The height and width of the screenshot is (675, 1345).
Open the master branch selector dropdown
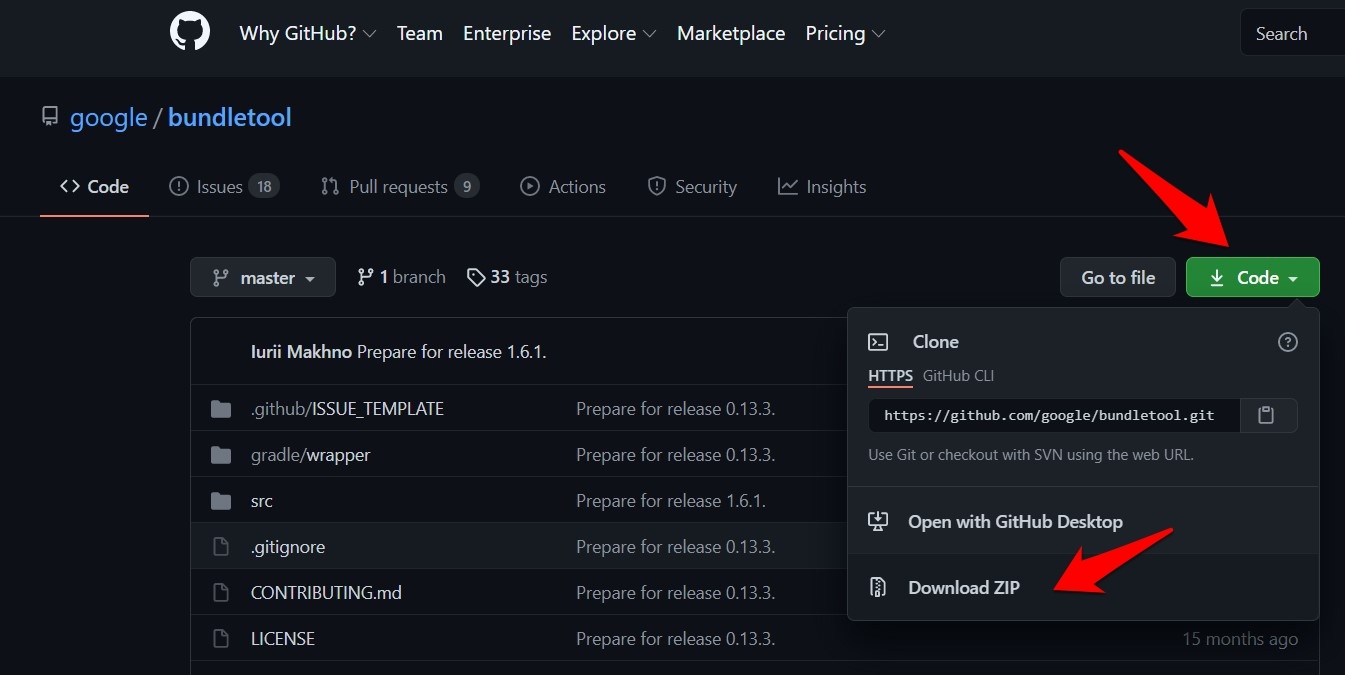point(263,277)
